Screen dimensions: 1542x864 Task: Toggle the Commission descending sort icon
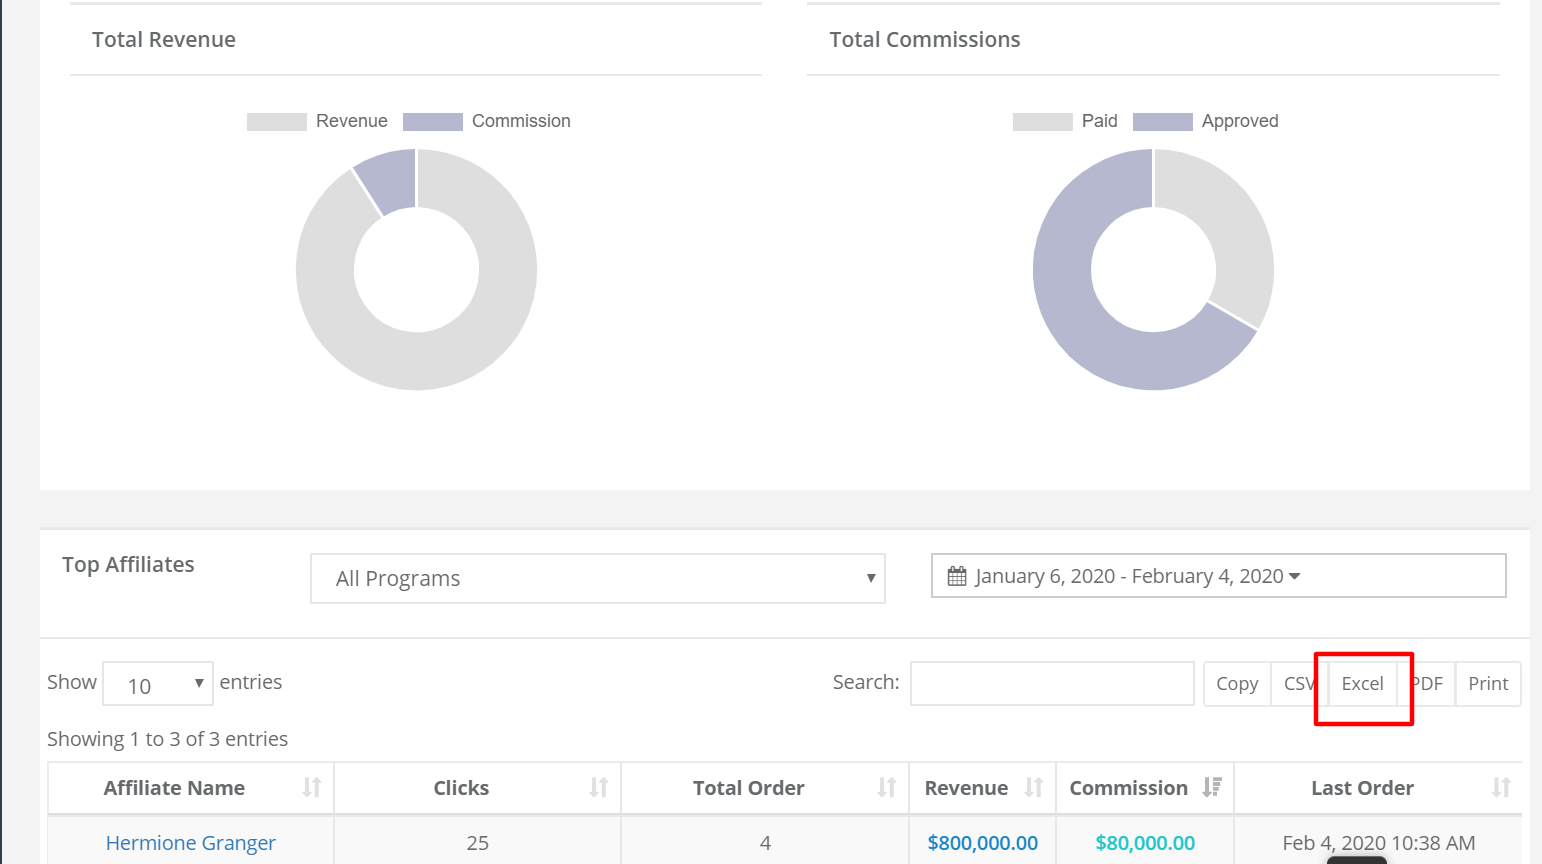pyautogui.click(x=1212, y=788)
